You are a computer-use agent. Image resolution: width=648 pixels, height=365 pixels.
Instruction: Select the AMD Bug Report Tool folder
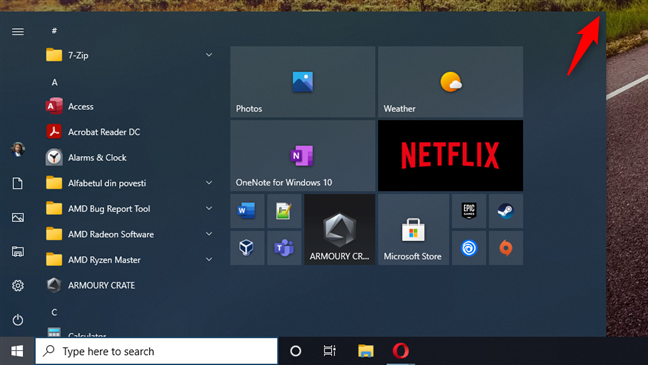pos(130,209)
